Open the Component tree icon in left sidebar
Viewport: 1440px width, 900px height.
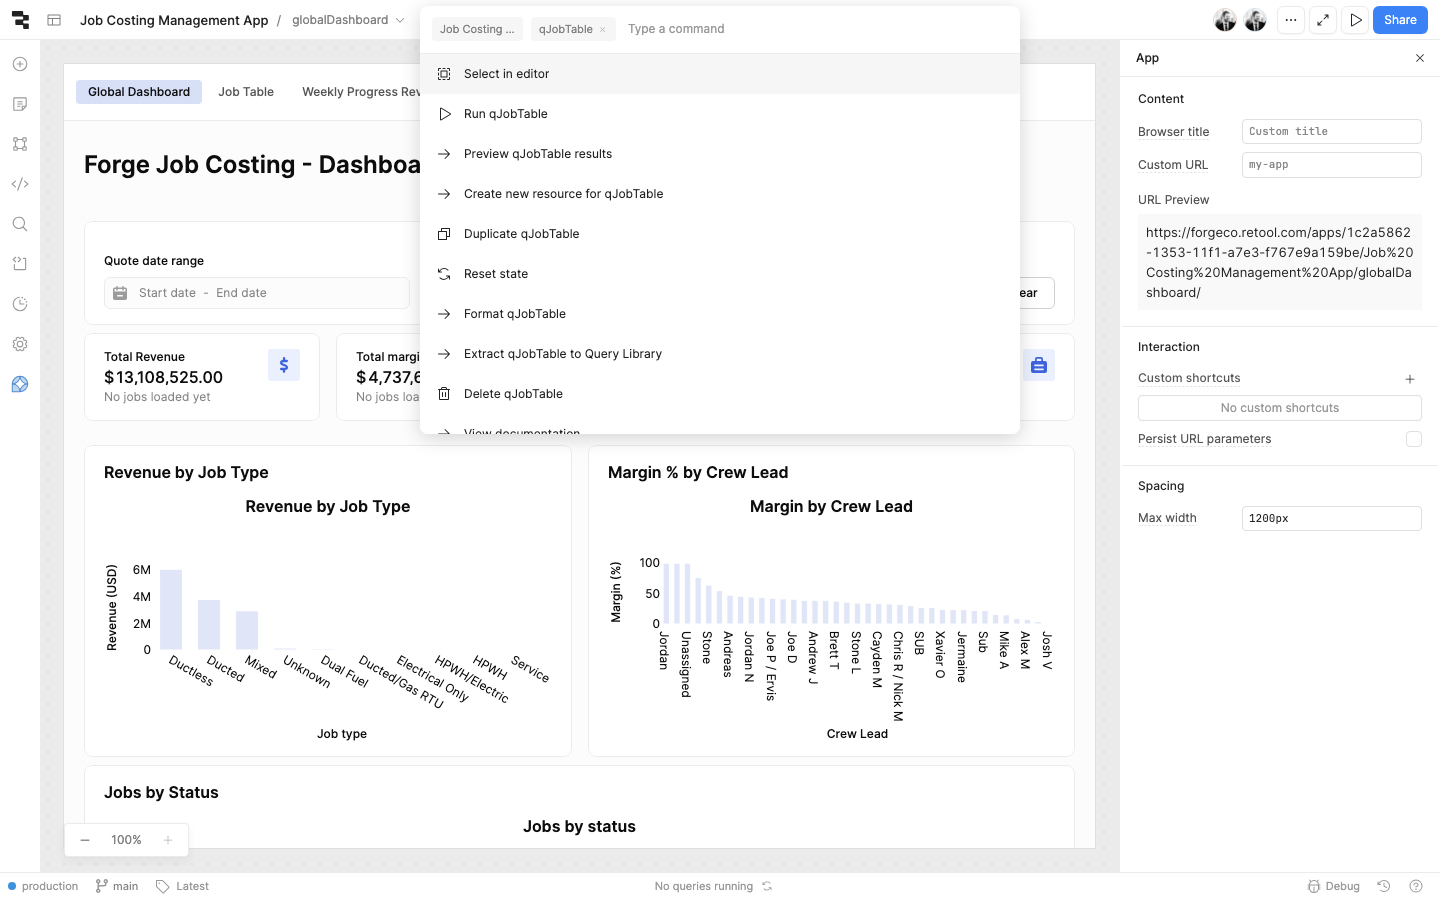tap(20, 144)
